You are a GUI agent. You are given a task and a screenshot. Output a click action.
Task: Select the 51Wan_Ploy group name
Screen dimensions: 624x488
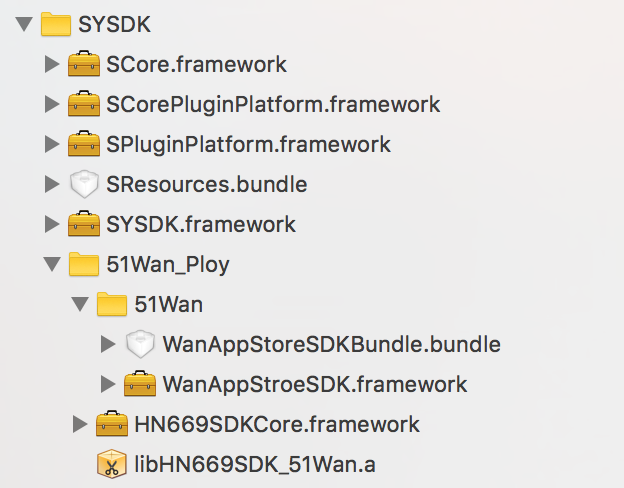pyautogui.click(x=168, y=265)
